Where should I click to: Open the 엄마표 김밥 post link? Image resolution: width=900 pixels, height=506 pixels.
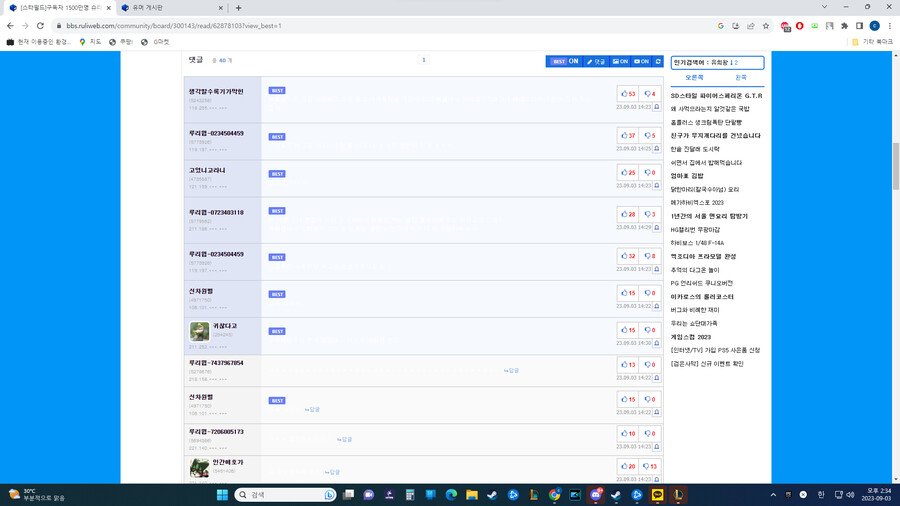click(687, 176)
